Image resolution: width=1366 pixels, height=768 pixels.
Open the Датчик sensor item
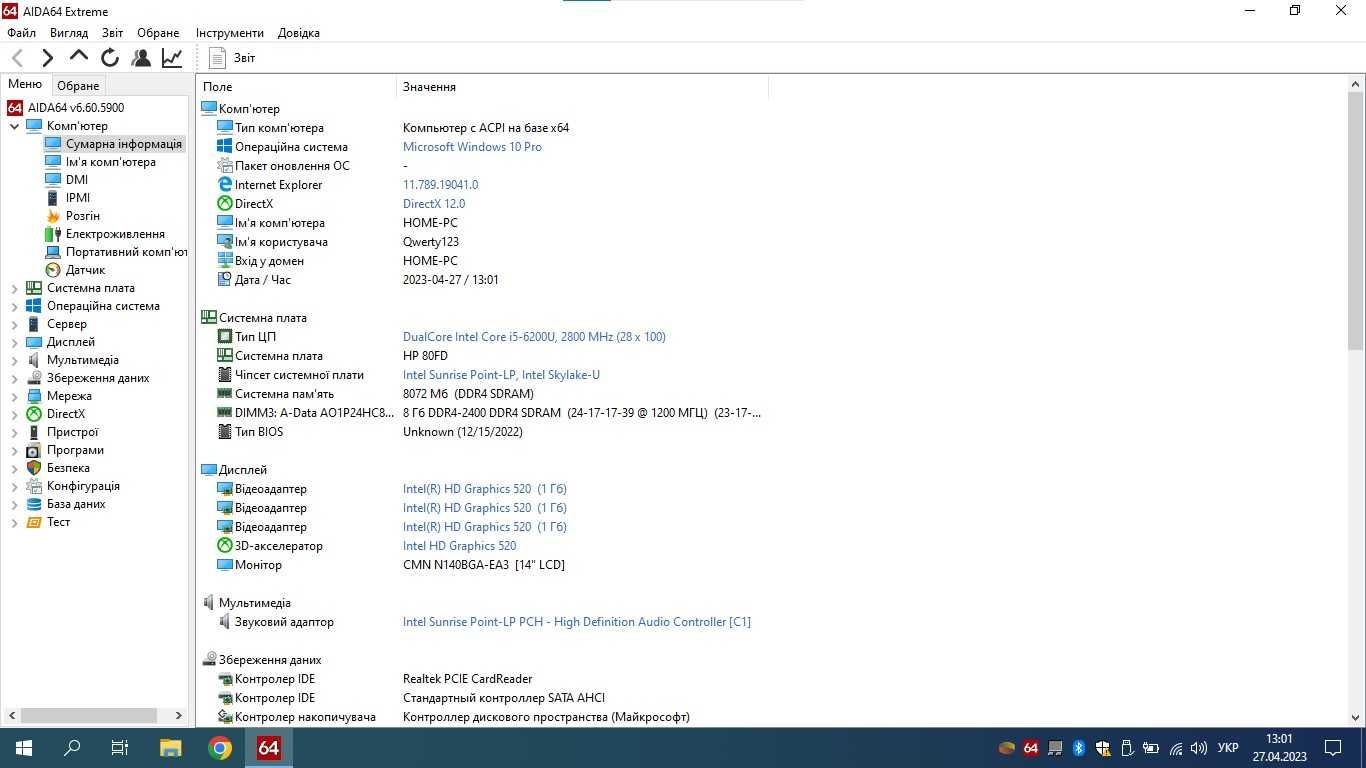click(x=85, y=270)
